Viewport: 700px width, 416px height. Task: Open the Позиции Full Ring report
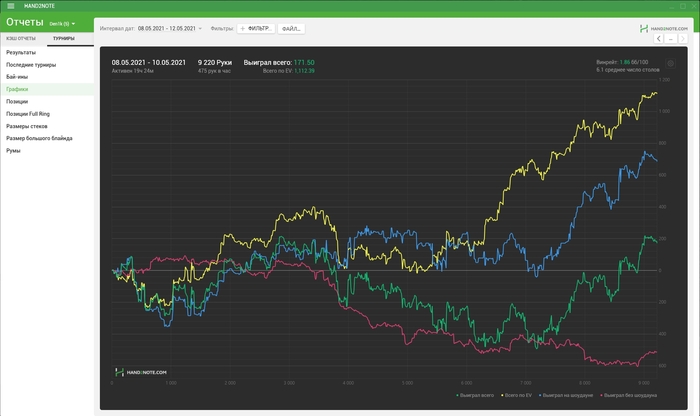click(x=47, y=114)
